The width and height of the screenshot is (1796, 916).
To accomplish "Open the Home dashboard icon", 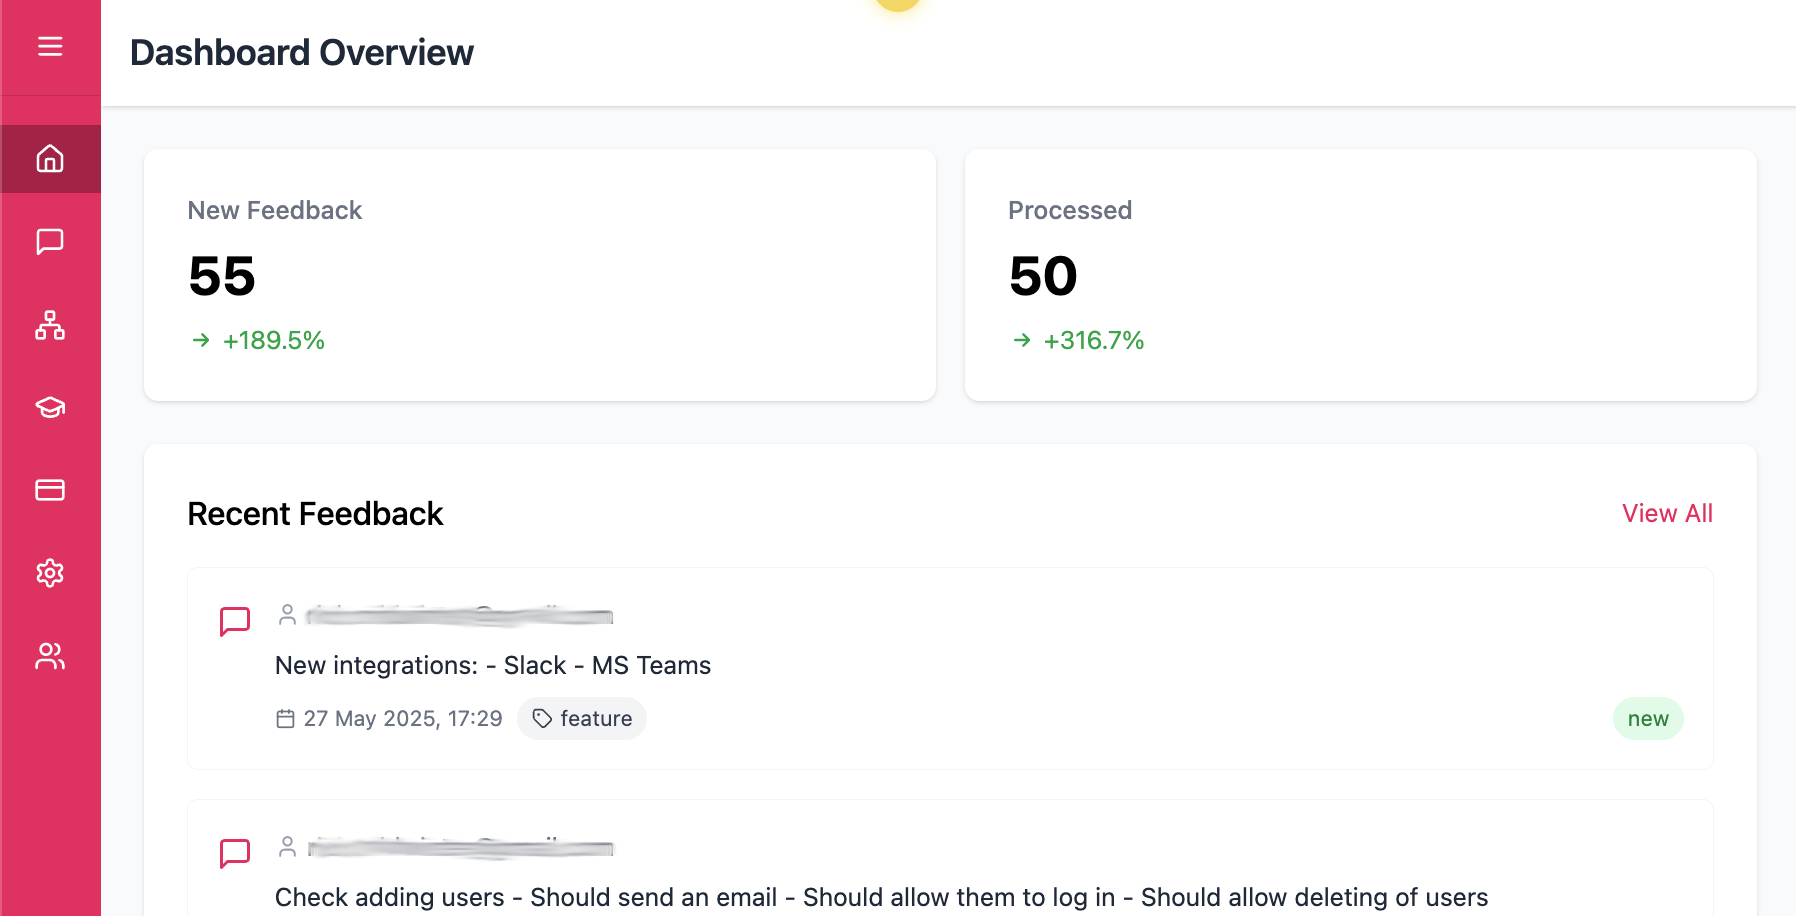I will pos(50,159).
